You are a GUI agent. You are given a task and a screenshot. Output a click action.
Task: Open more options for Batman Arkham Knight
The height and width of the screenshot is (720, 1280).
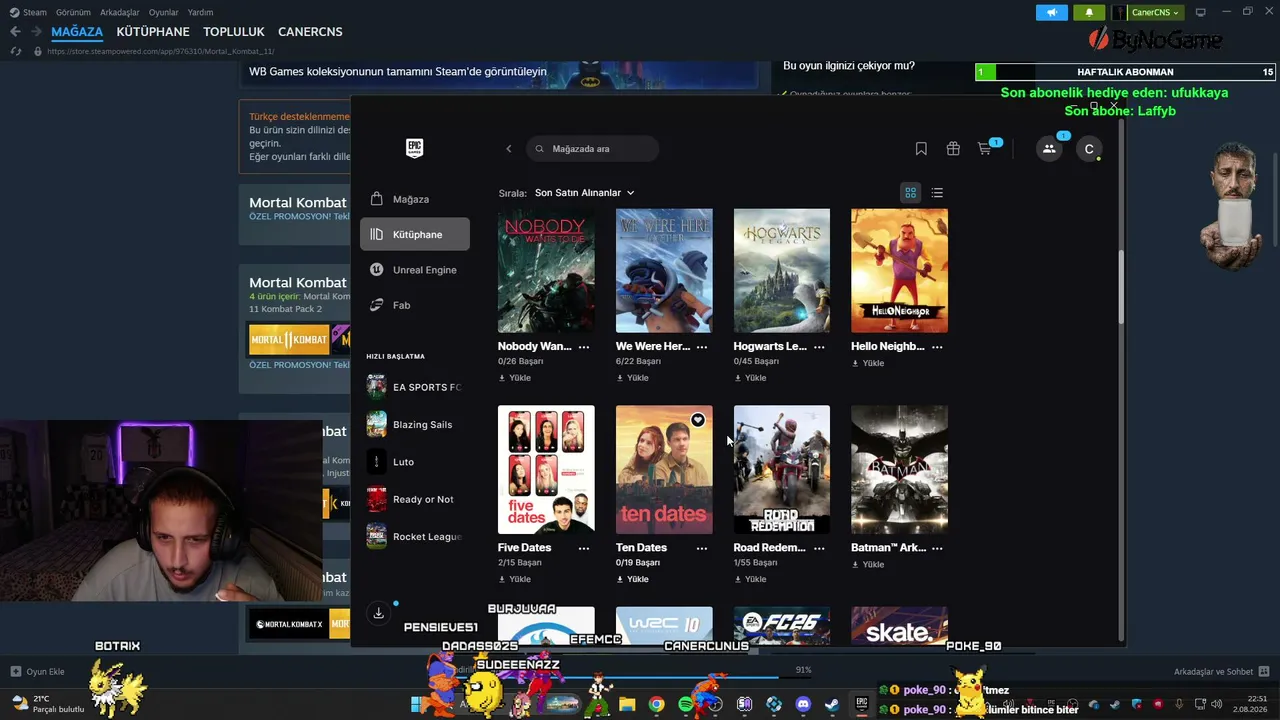coord(937,548)
